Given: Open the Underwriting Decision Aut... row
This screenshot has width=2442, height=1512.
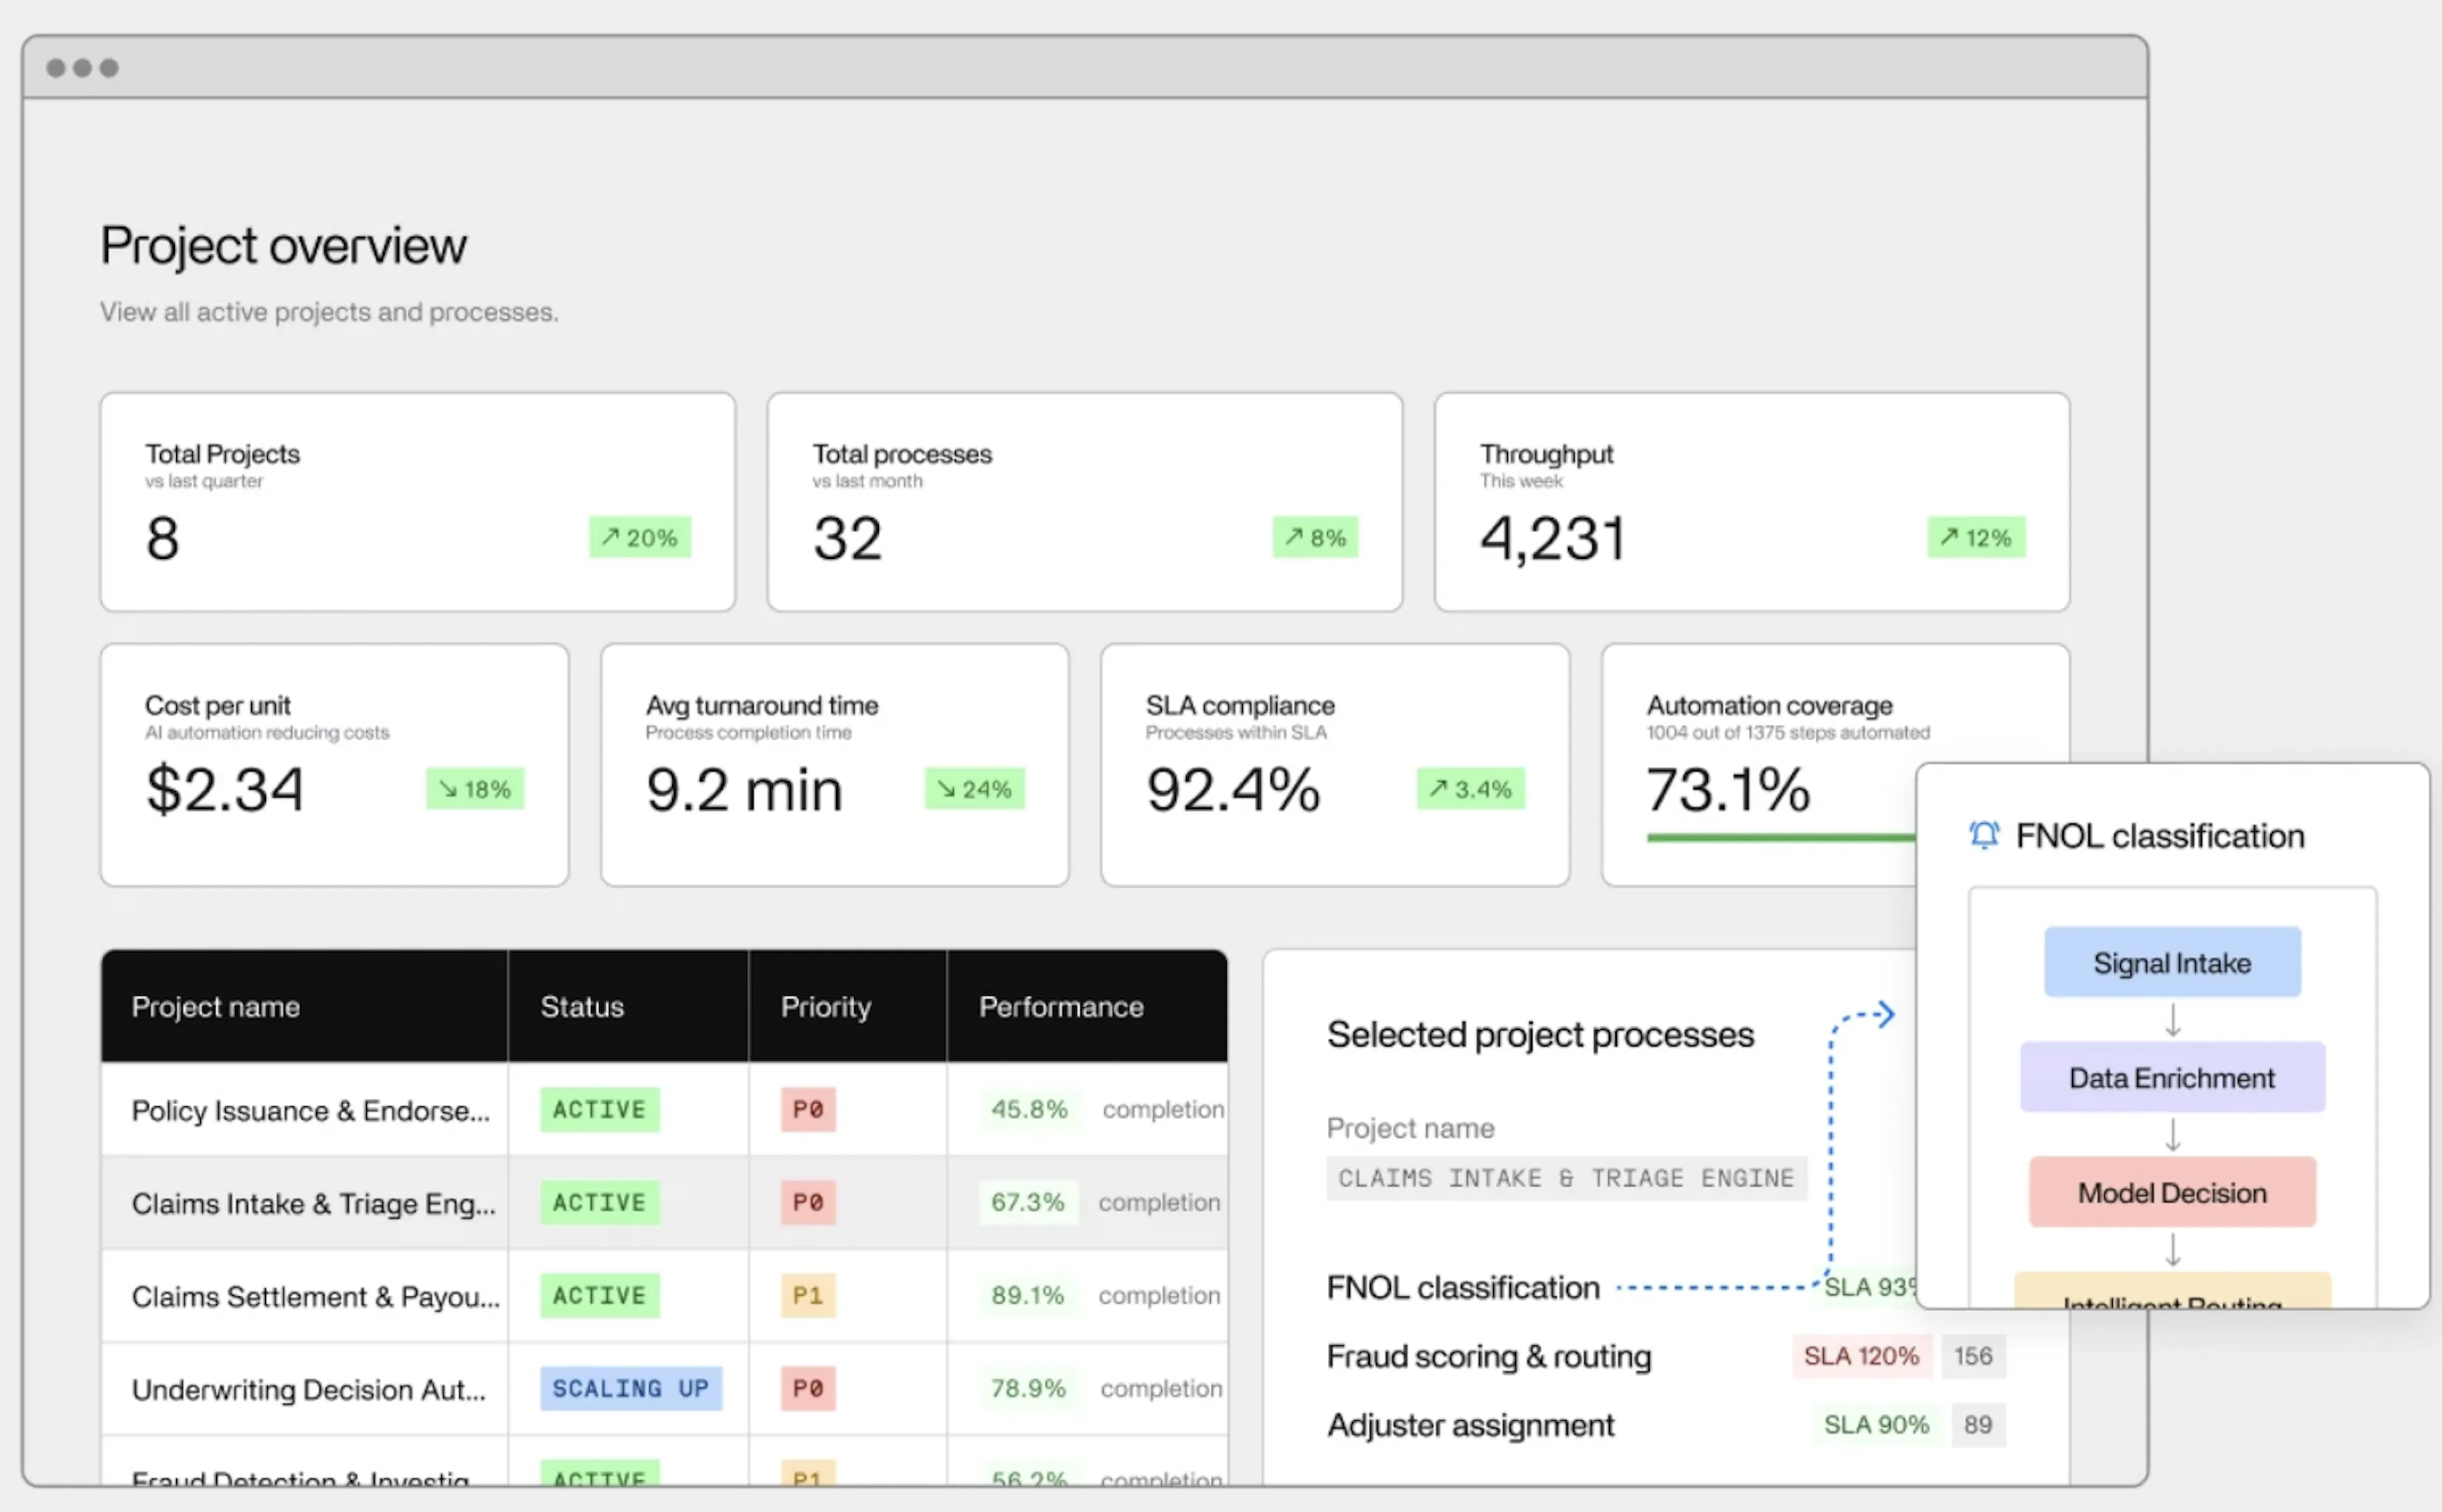Looking at the screenshot, I should [x=664, y=1388].
